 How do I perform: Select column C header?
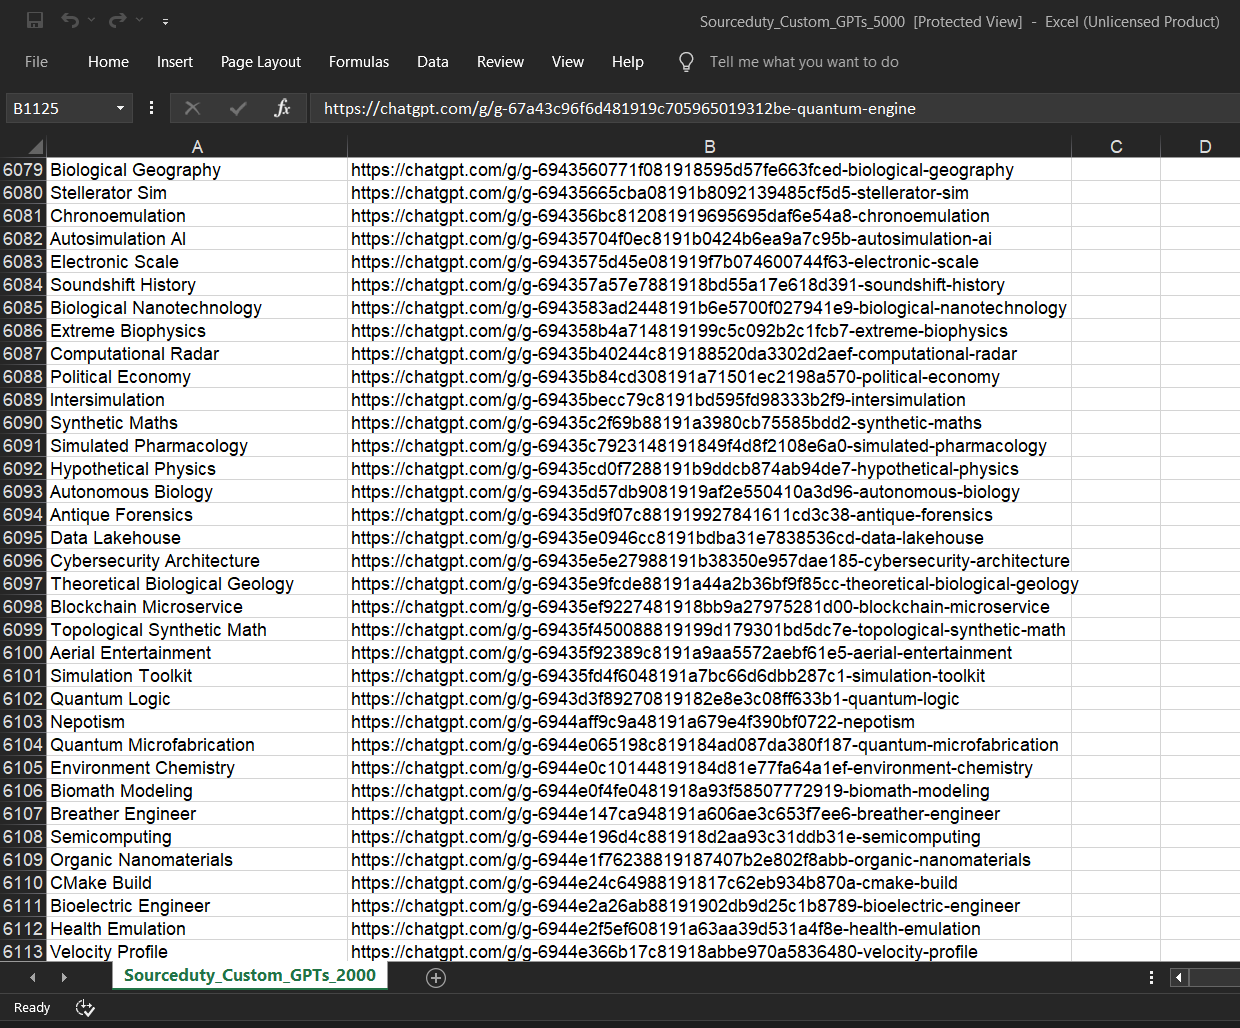click(1116, 147)
